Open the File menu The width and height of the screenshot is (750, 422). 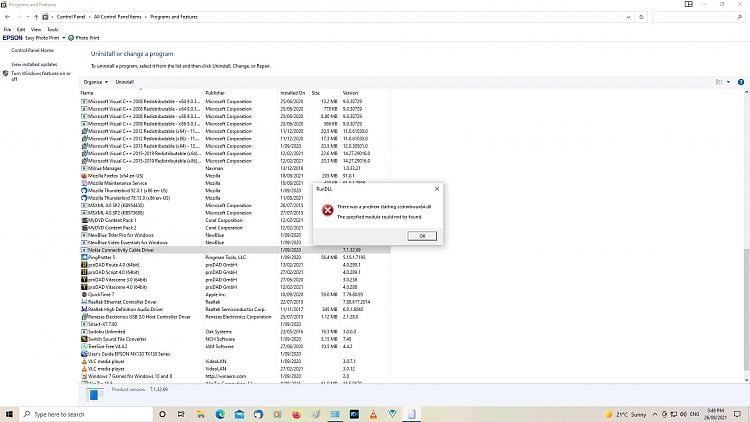(x=7, y=30)
